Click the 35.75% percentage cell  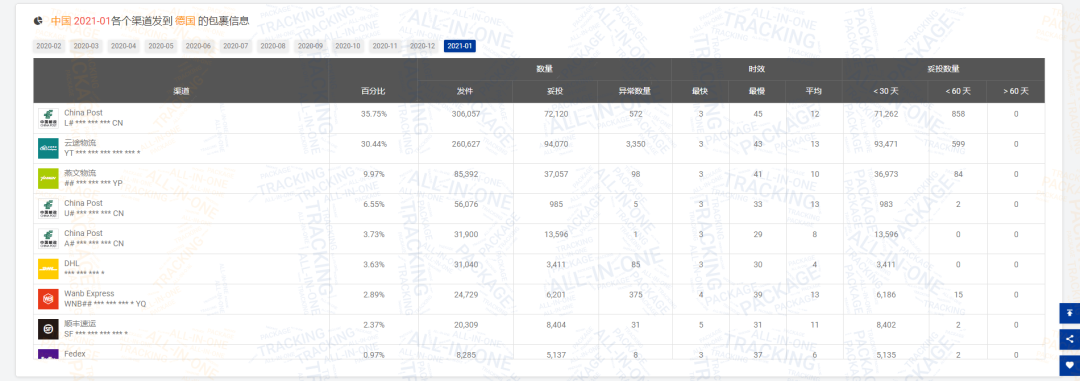pyautogui.click(x=373, y=114)
